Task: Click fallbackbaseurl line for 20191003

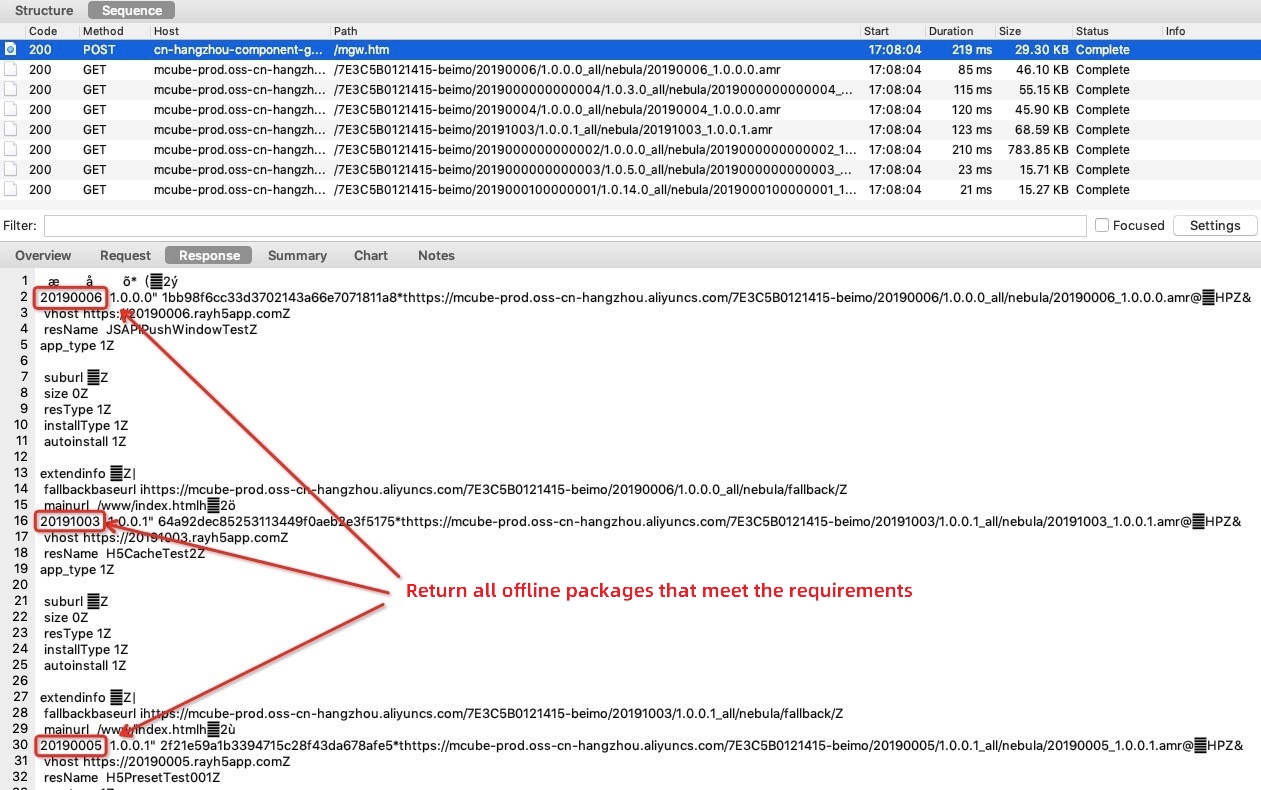Action: pos(443,713)
